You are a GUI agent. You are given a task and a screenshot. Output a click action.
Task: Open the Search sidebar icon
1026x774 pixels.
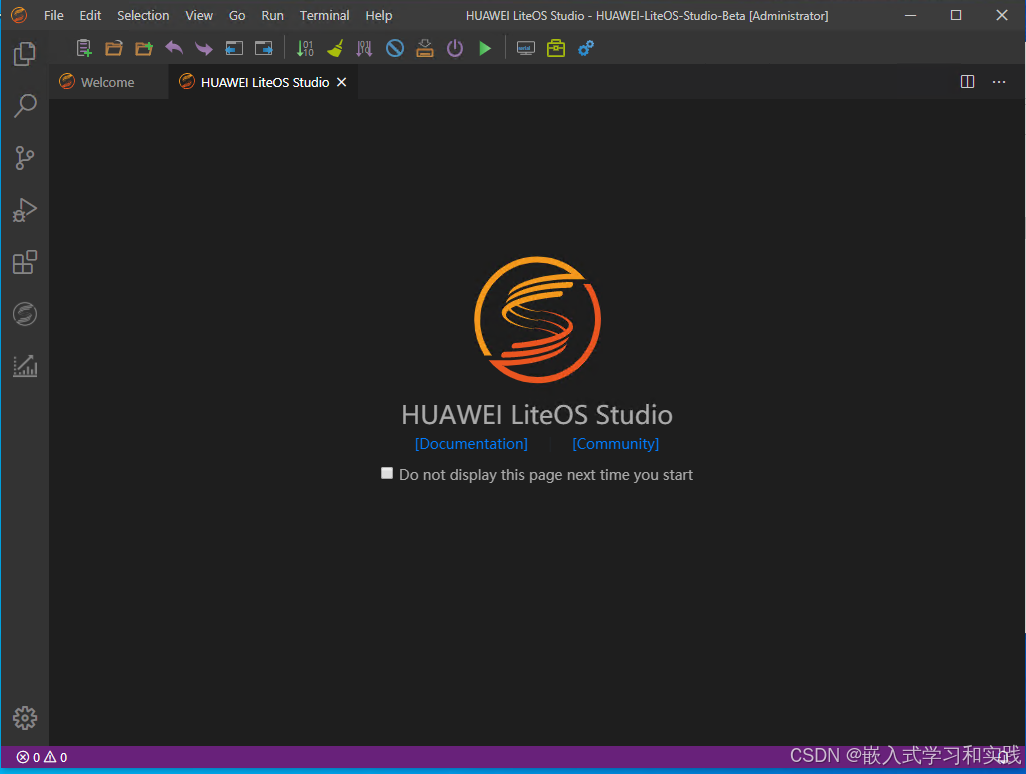25,105
